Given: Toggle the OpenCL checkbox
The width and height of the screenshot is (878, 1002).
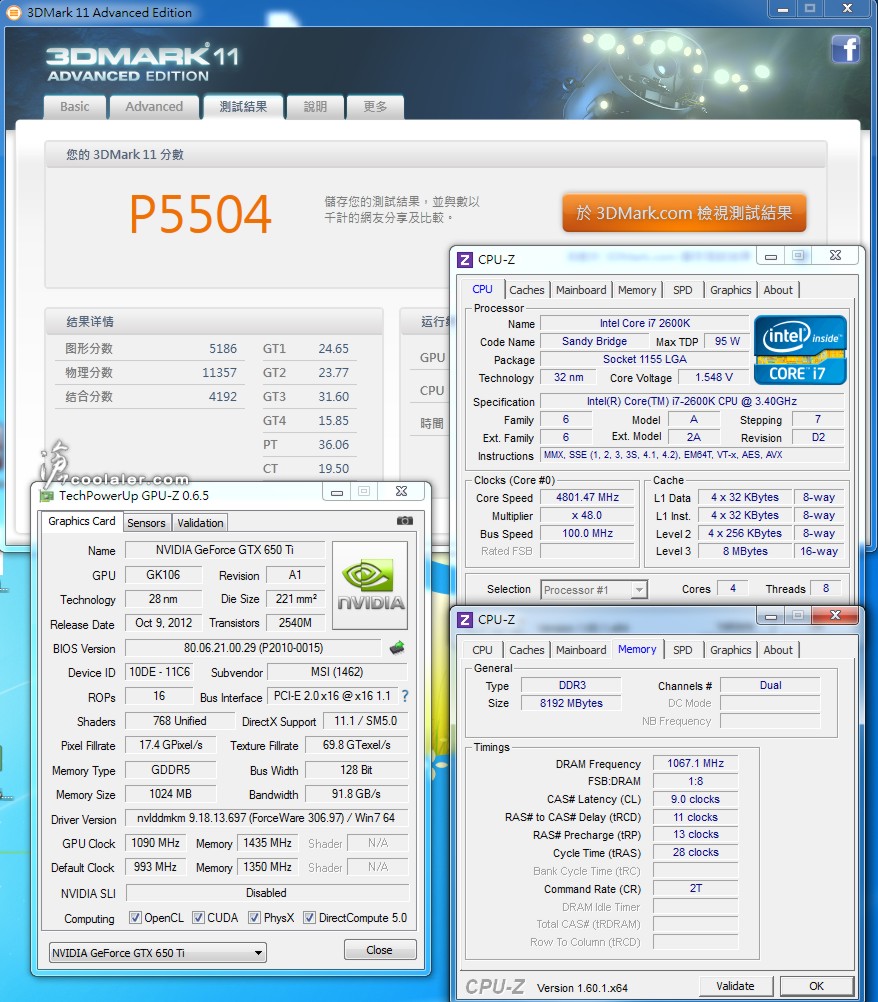Looking at the screenshot, I should (135, 918).
